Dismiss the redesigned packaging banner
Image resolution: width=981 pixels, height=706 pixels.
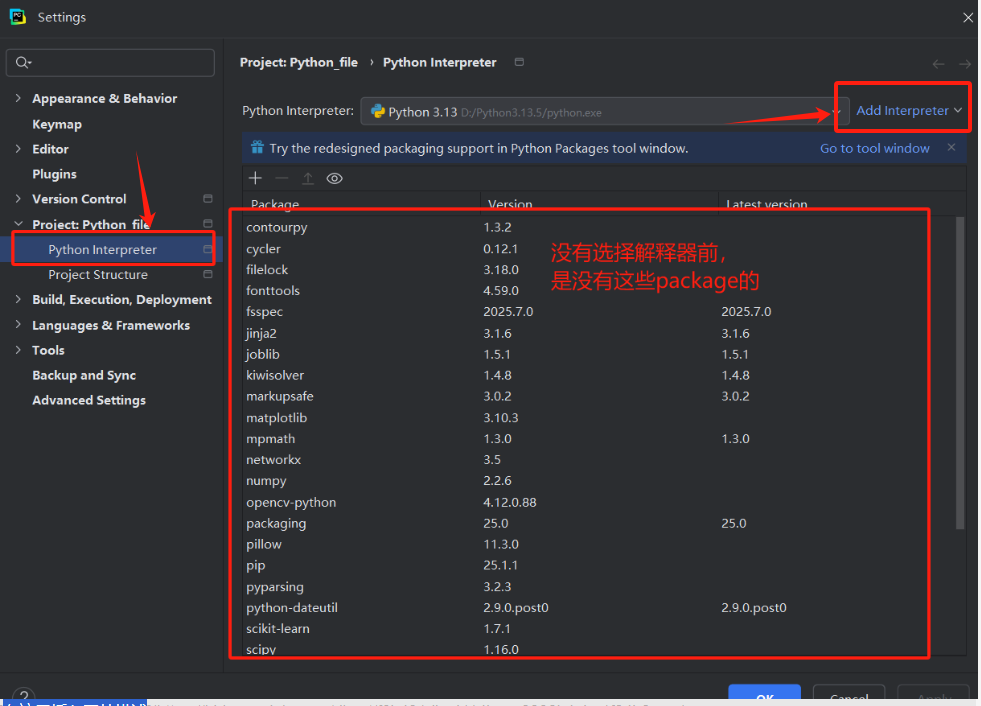click(x=951, y=148)
